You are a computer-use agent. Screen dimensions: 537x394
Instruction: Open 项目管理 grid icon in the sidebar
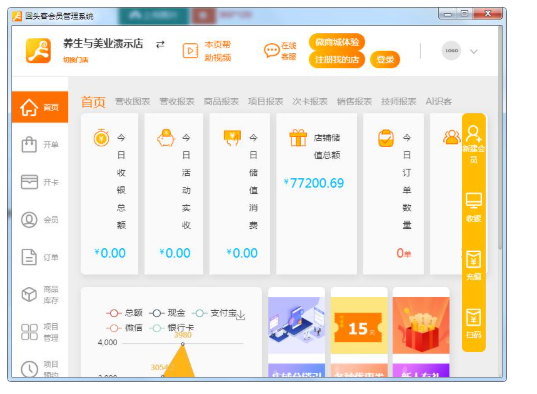point(29,332)
